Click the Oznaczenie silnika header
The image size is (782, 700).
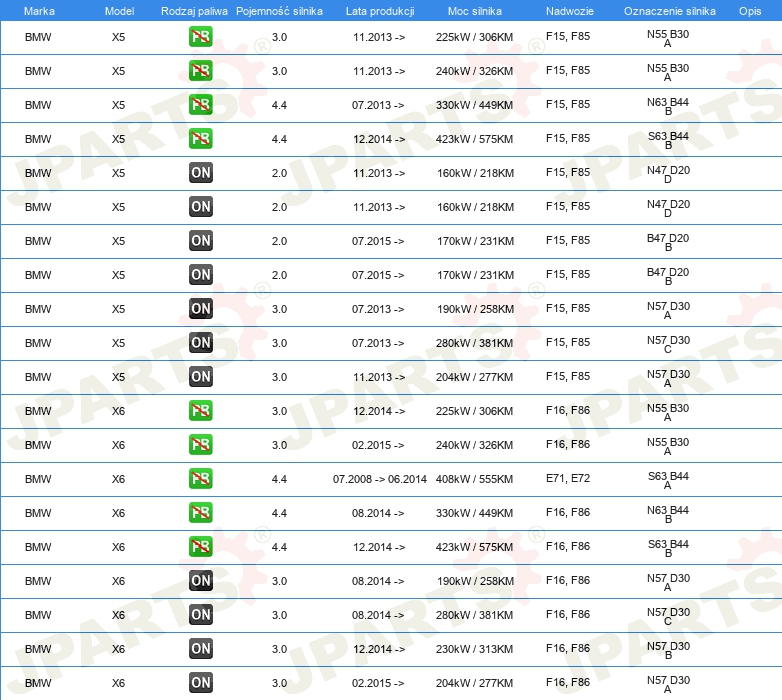(669, 11)
